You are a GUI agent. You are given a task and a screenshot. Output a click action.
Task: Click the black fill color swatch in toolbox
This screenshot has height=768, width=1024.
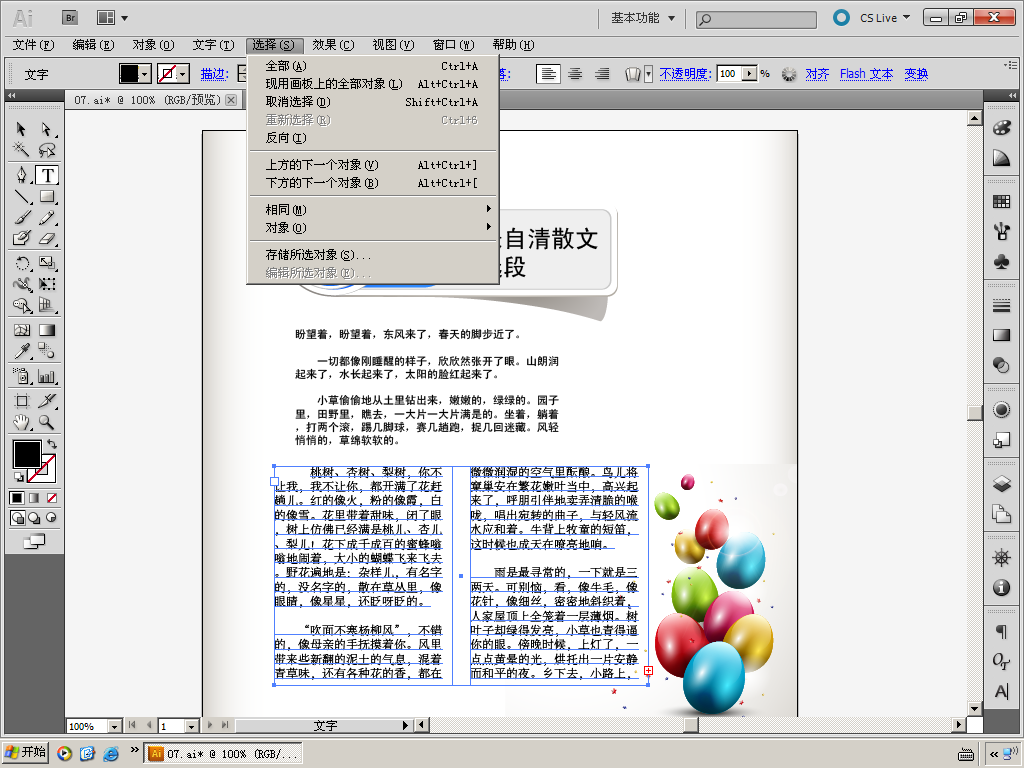coord(27,454)
